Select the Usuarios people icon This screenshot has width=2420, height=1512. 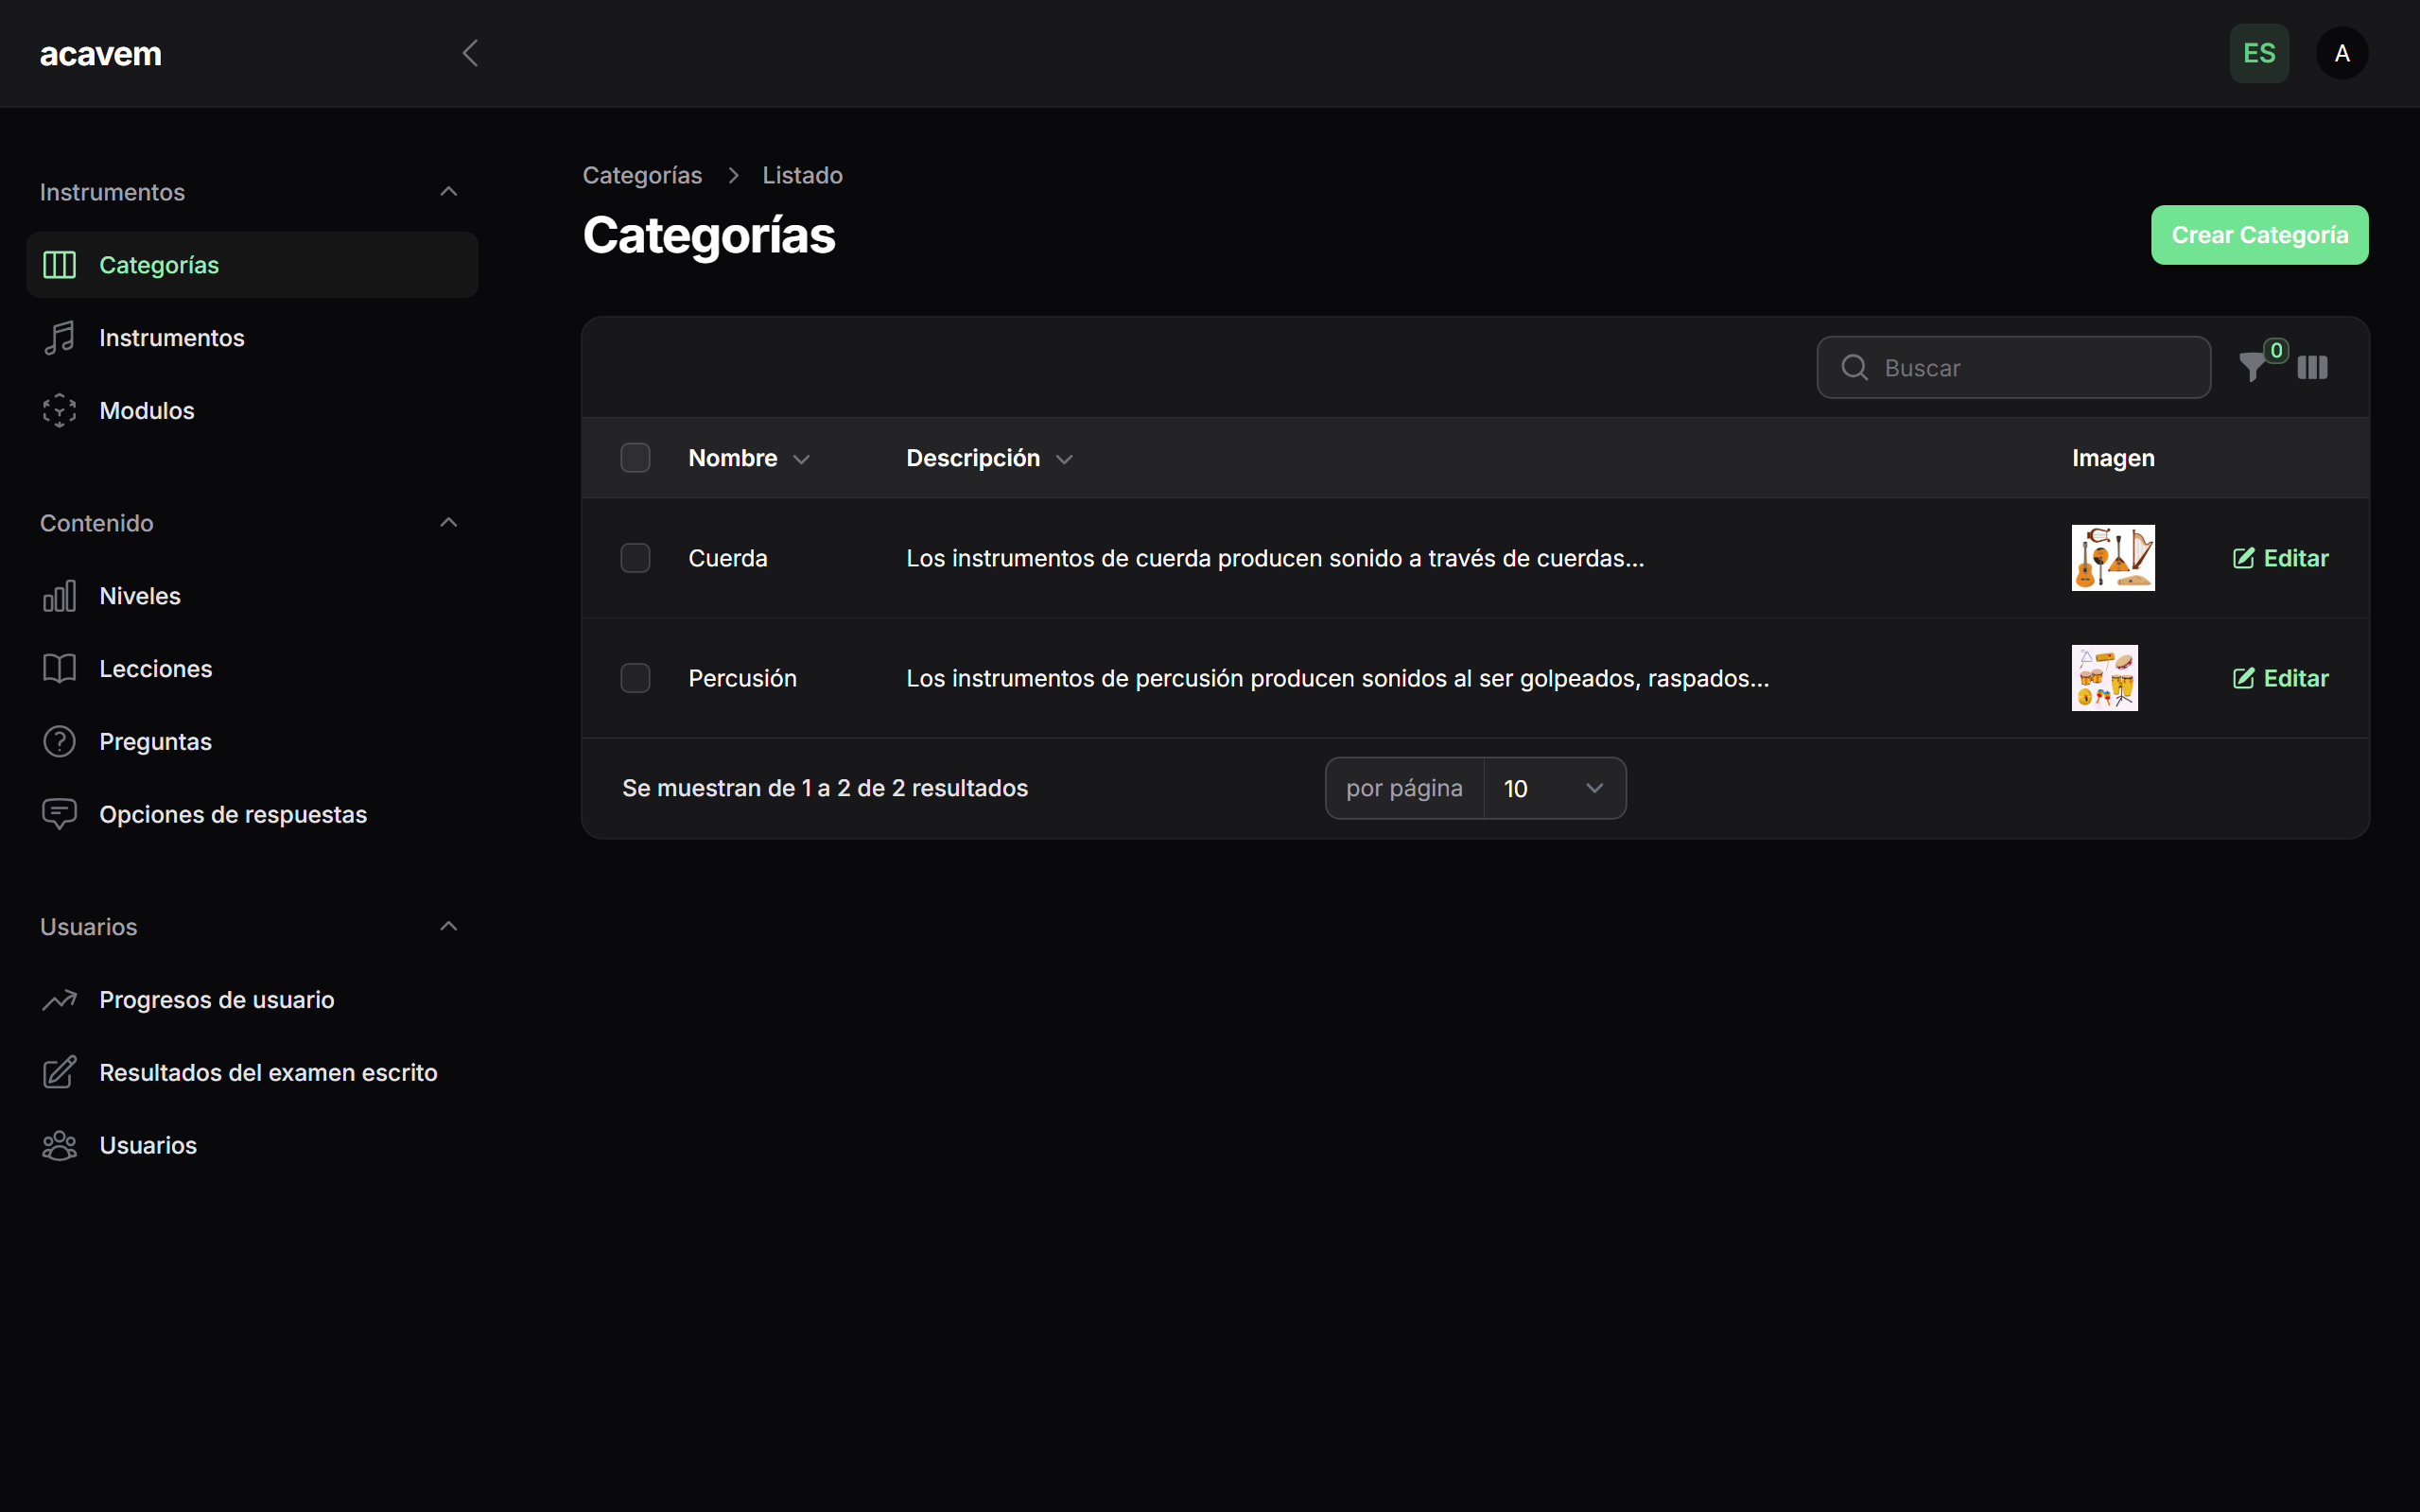click(58, 1145)
